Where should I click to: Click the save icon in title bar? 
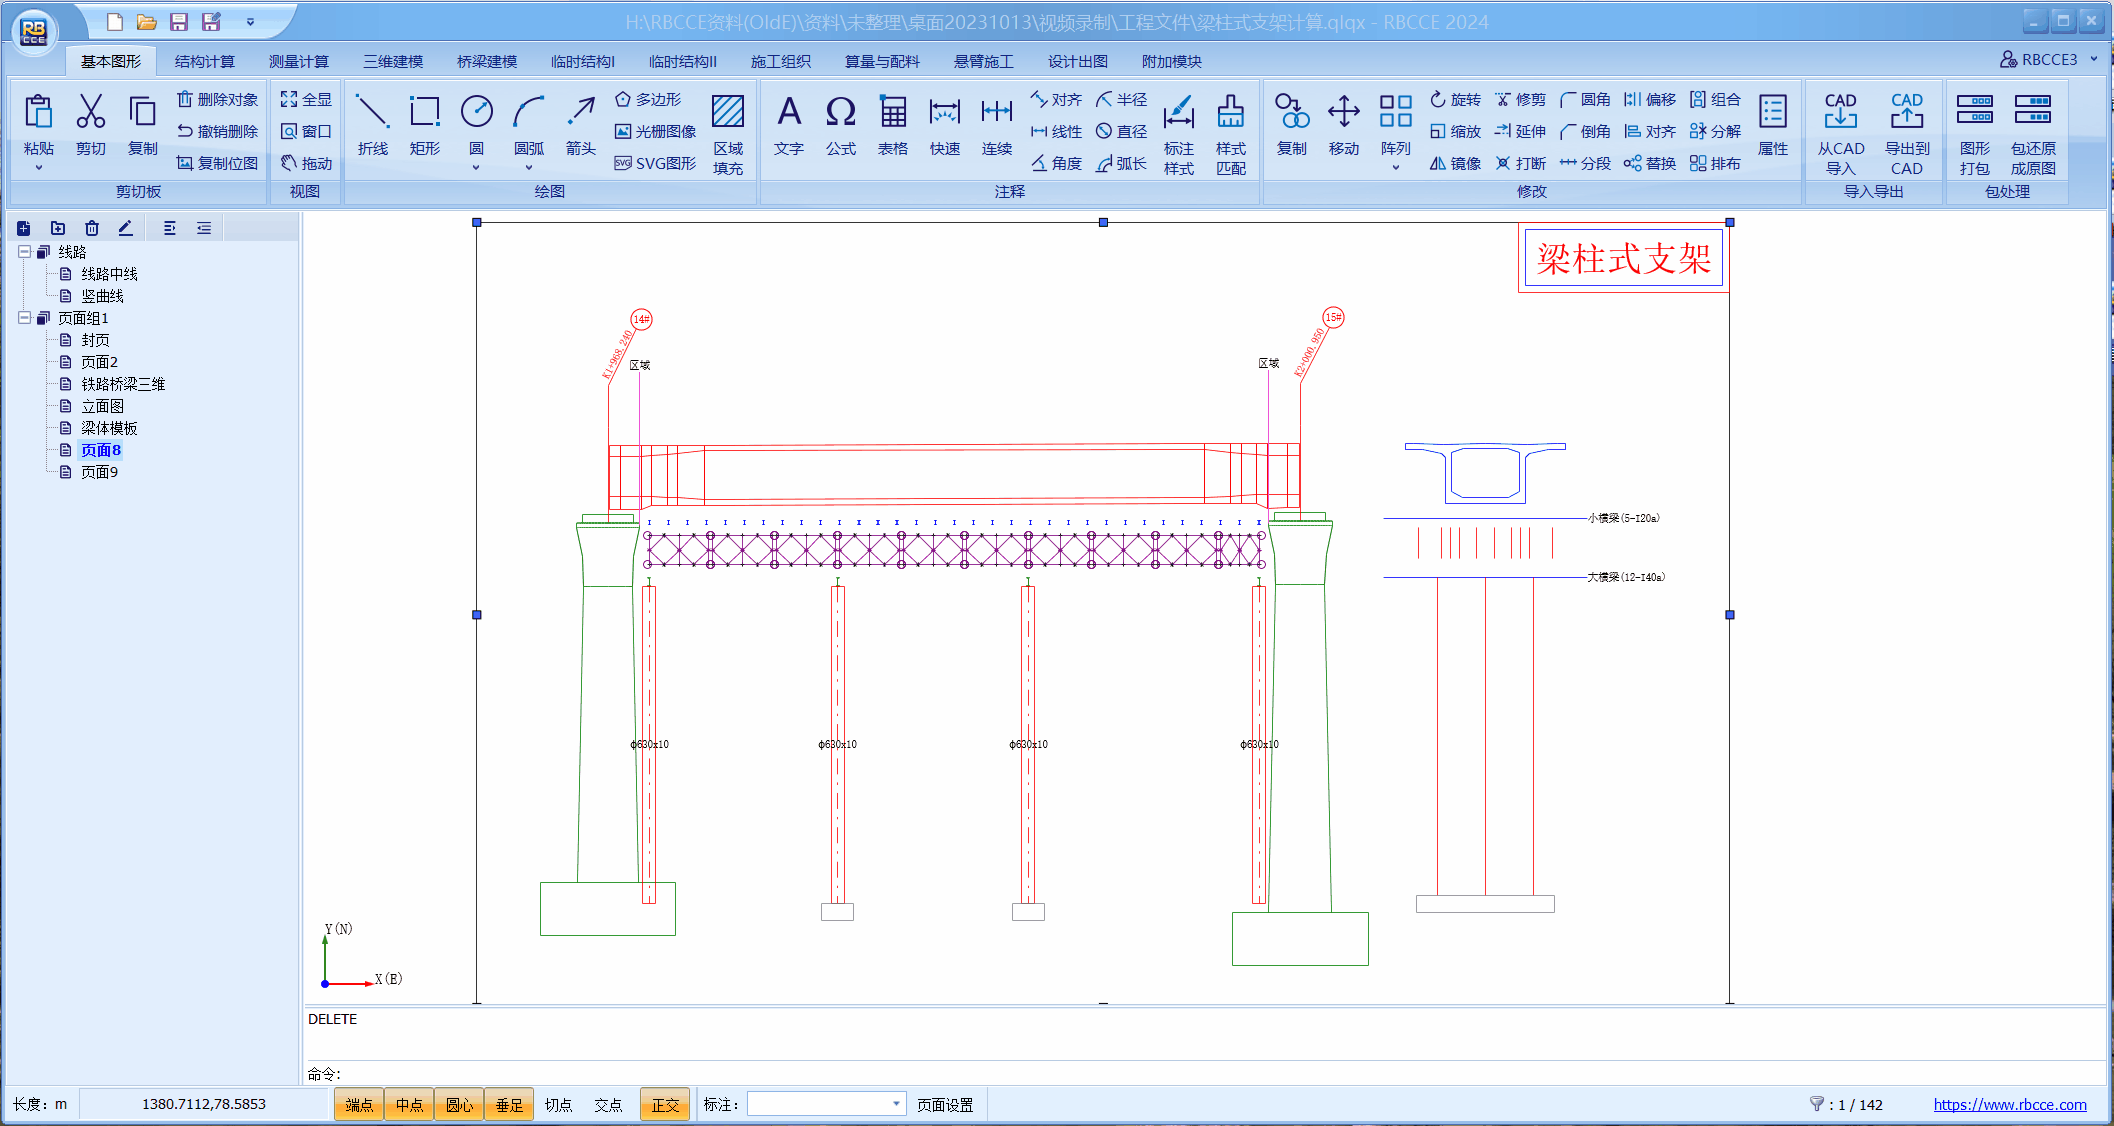click(179, 22)
